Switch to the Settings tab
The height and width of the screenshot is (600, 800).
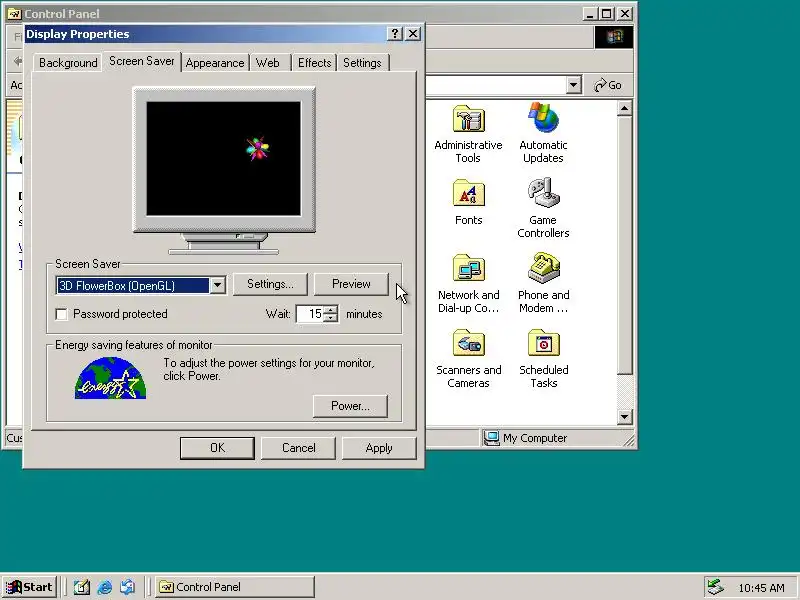point(362,63)
